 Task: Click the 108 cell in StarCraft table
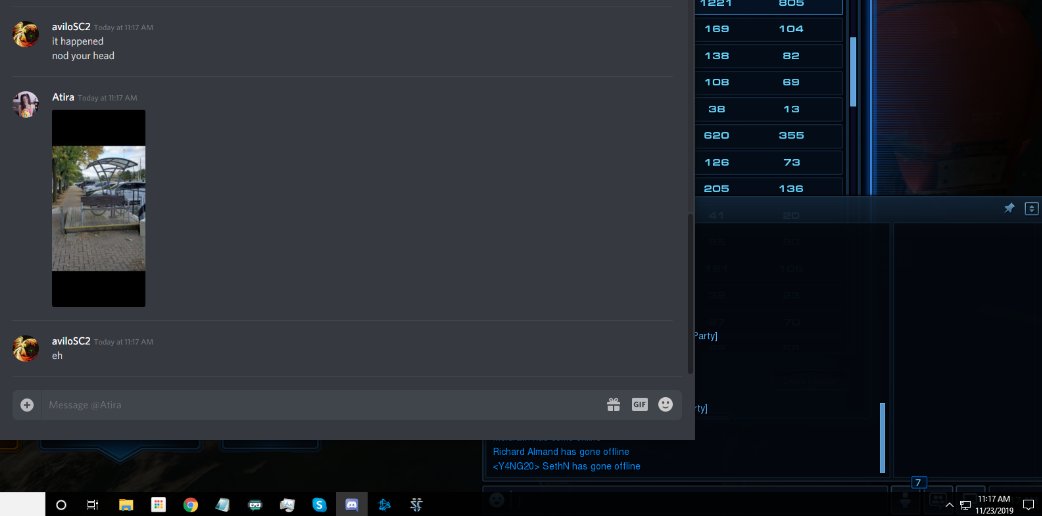click(x=716, y=82)
